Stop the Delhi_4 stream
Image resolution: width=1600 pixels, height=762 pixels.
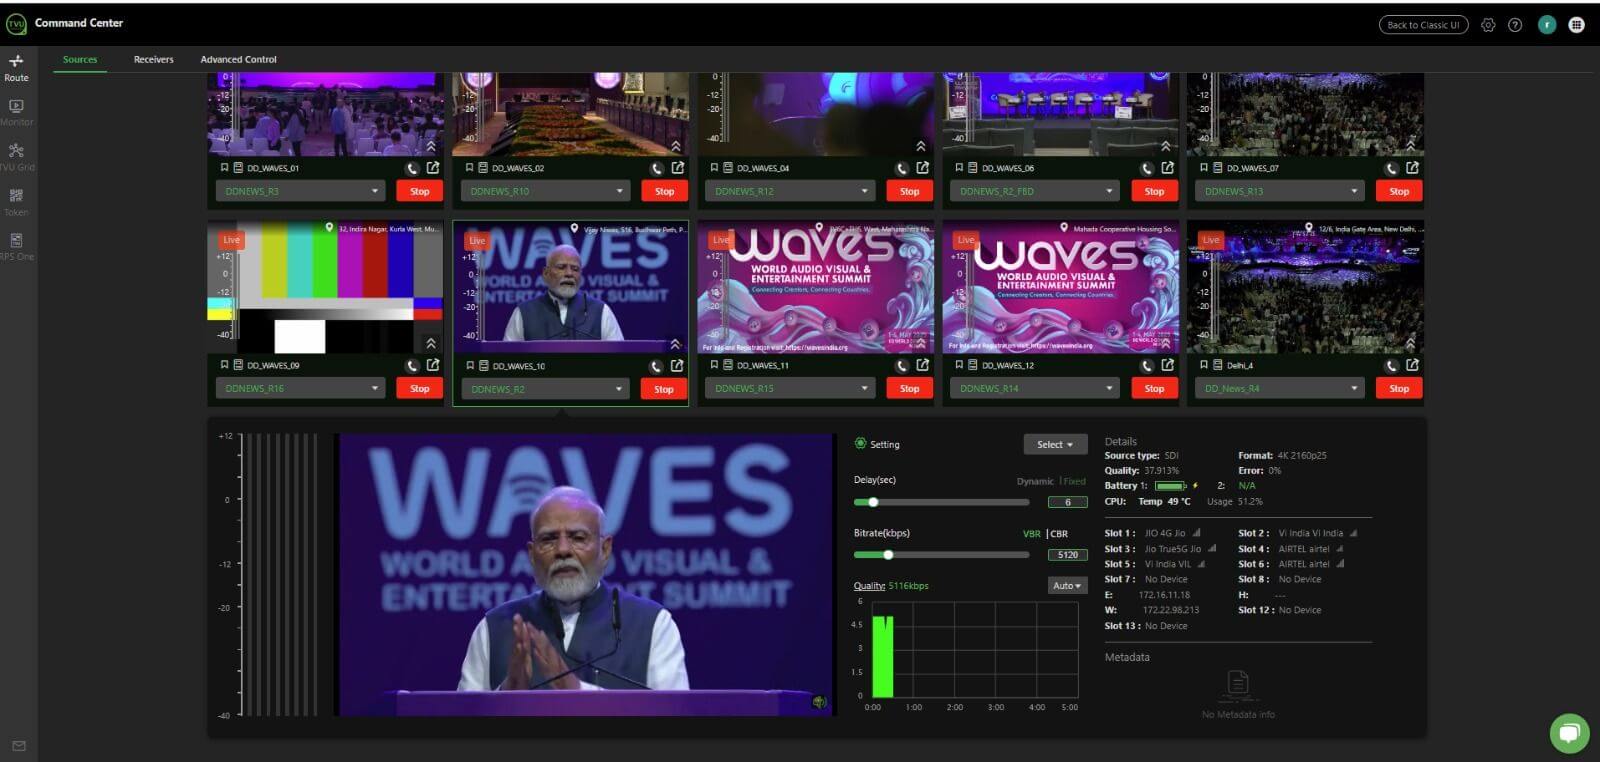(1399, 388)
